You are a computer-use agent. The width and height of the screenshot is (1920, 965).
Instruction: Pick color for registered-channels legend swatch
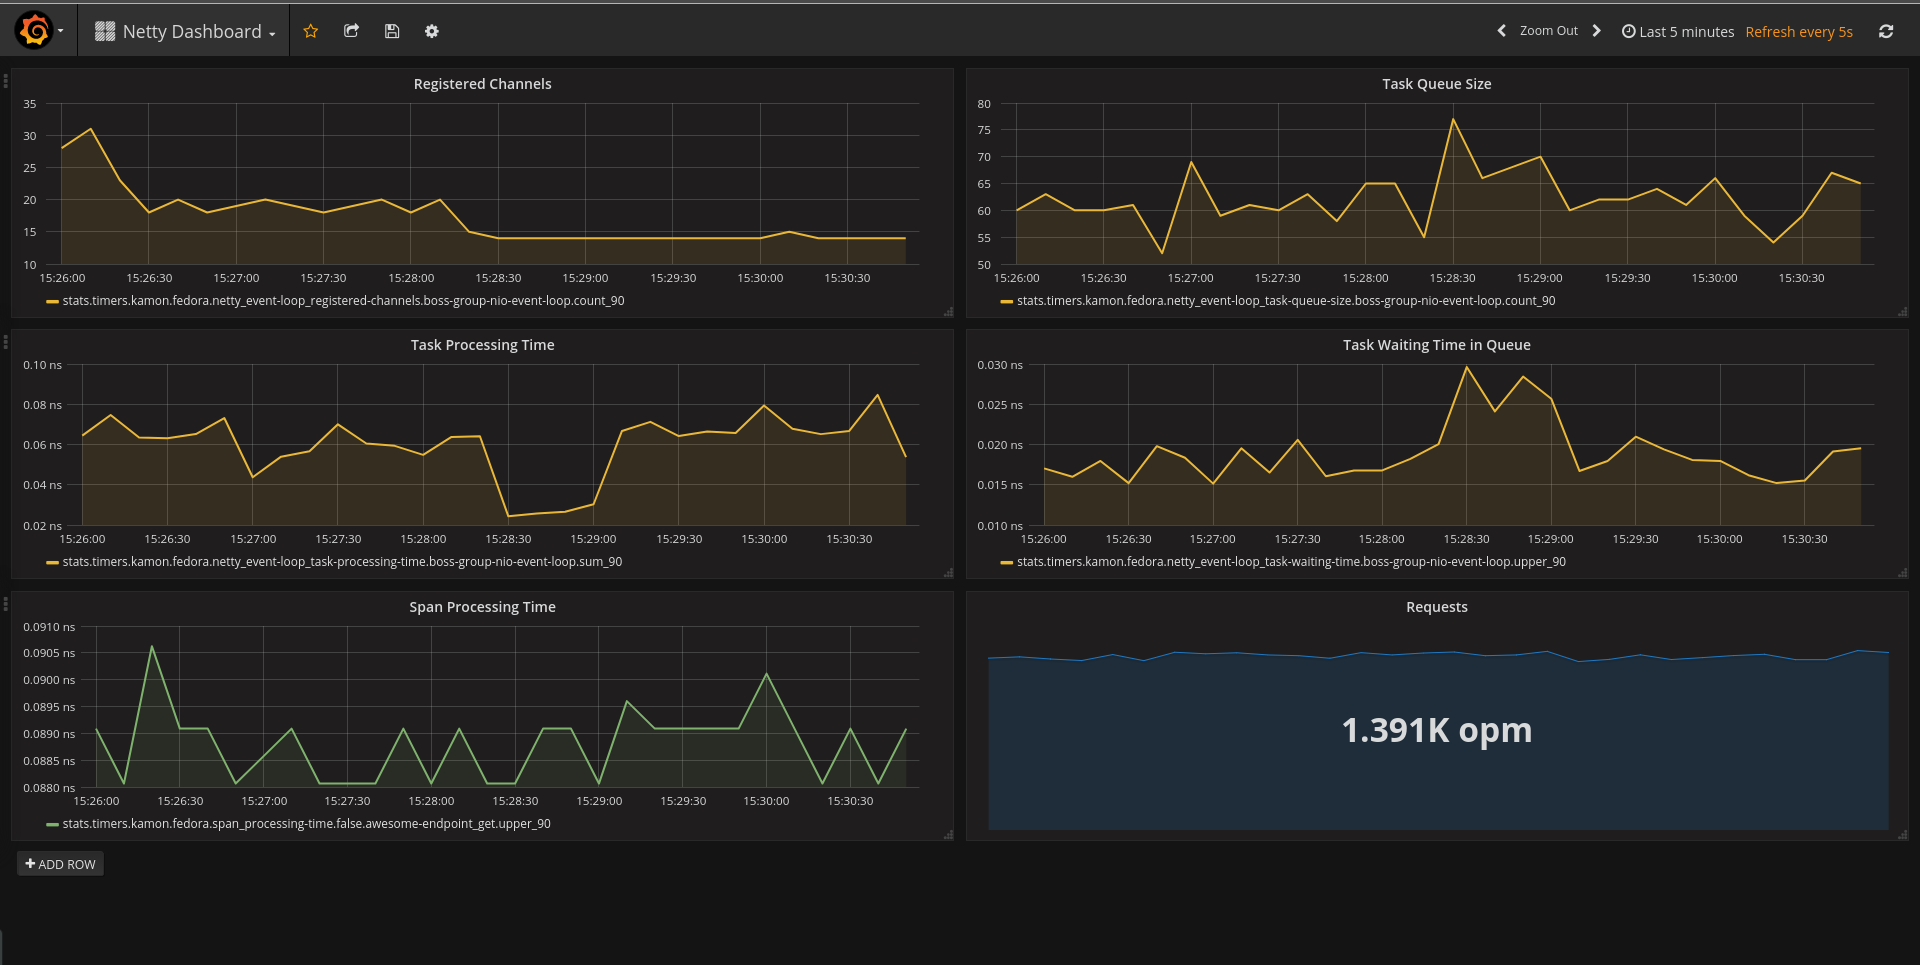(52, 302)
